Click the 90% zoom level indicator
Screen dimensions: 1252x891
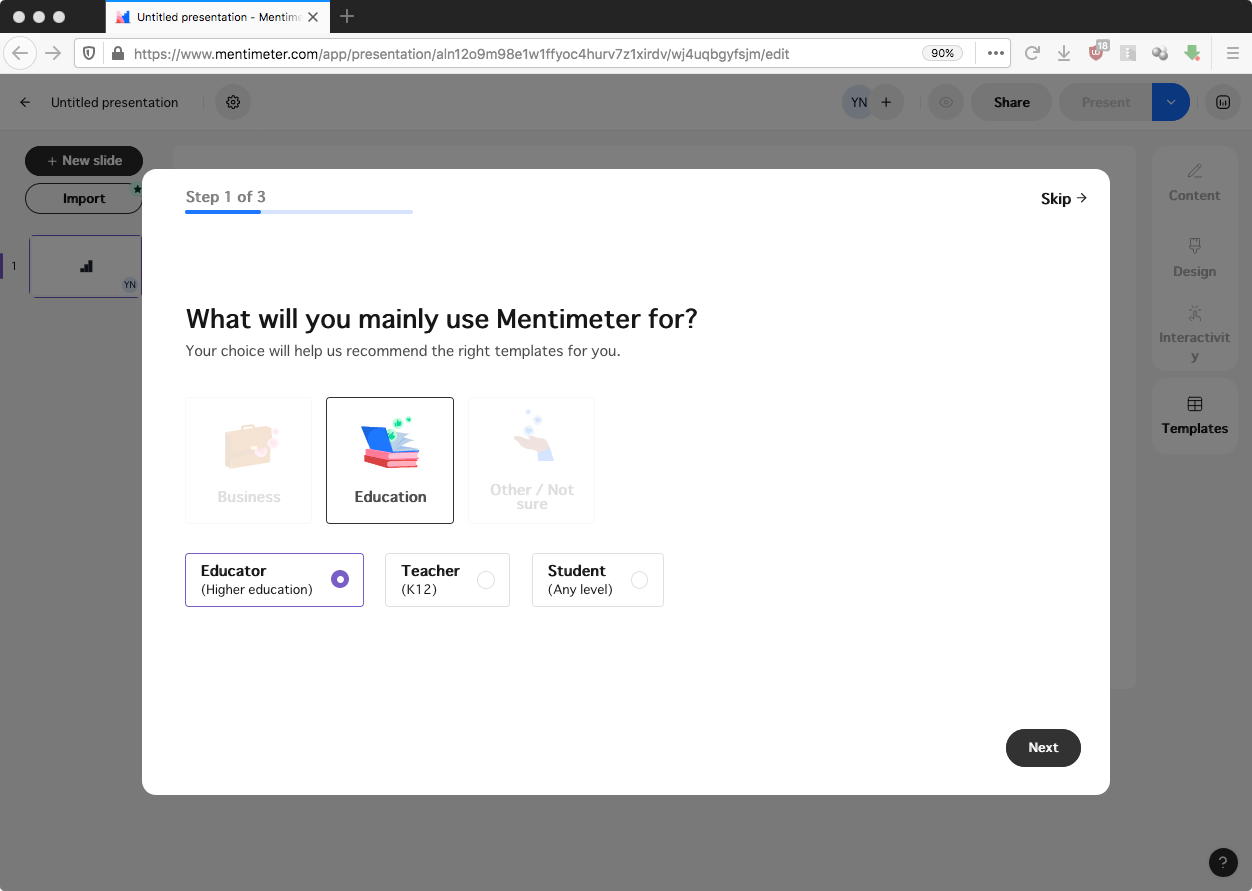tap(943, 54)
